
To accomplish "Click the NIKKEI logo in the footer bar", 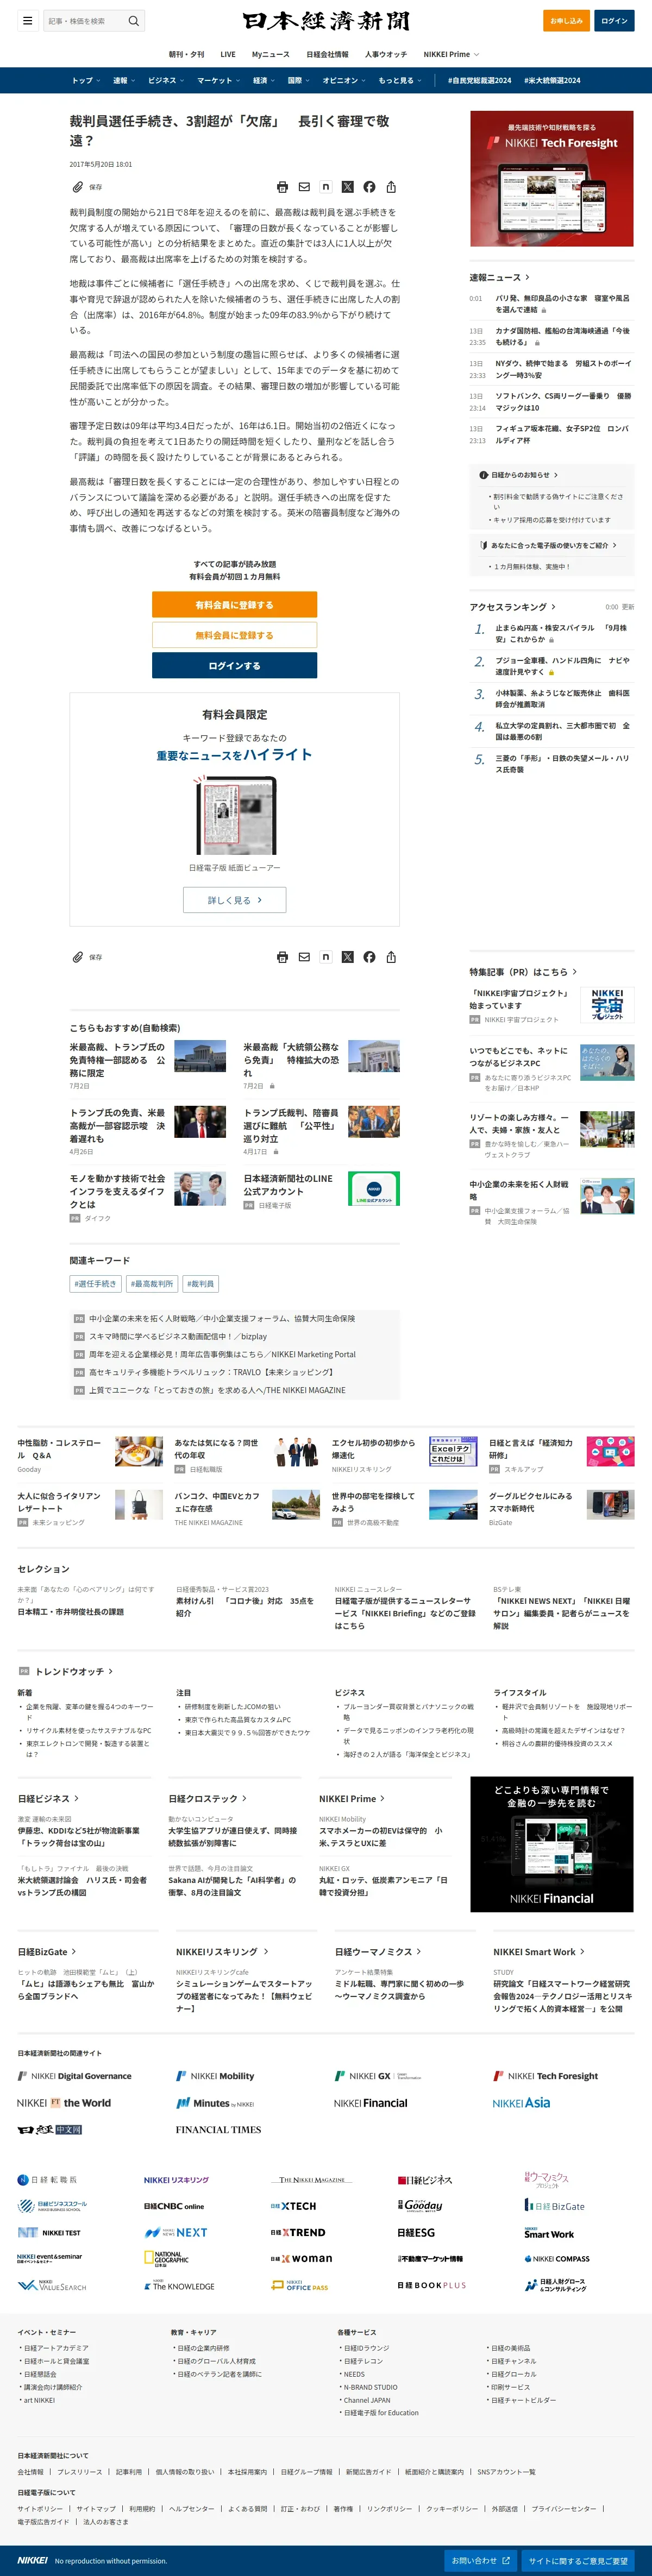I will click(32, 2560).
